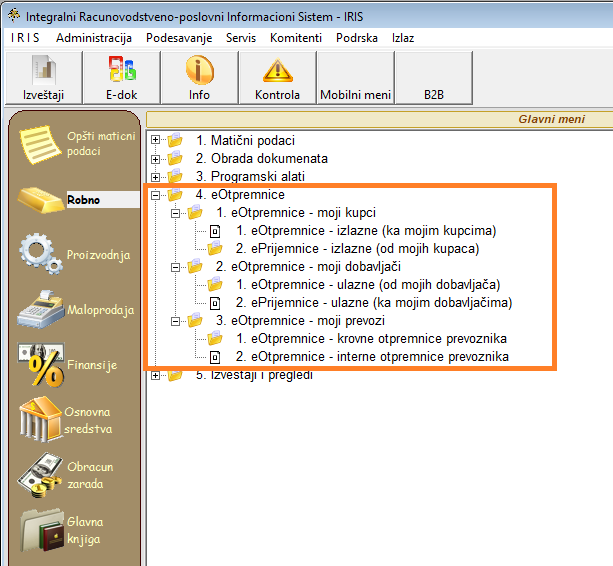This screenshot has width=613, height=566.
Task: Open the Info toolbar icon
Action: (x=199, y=78)
